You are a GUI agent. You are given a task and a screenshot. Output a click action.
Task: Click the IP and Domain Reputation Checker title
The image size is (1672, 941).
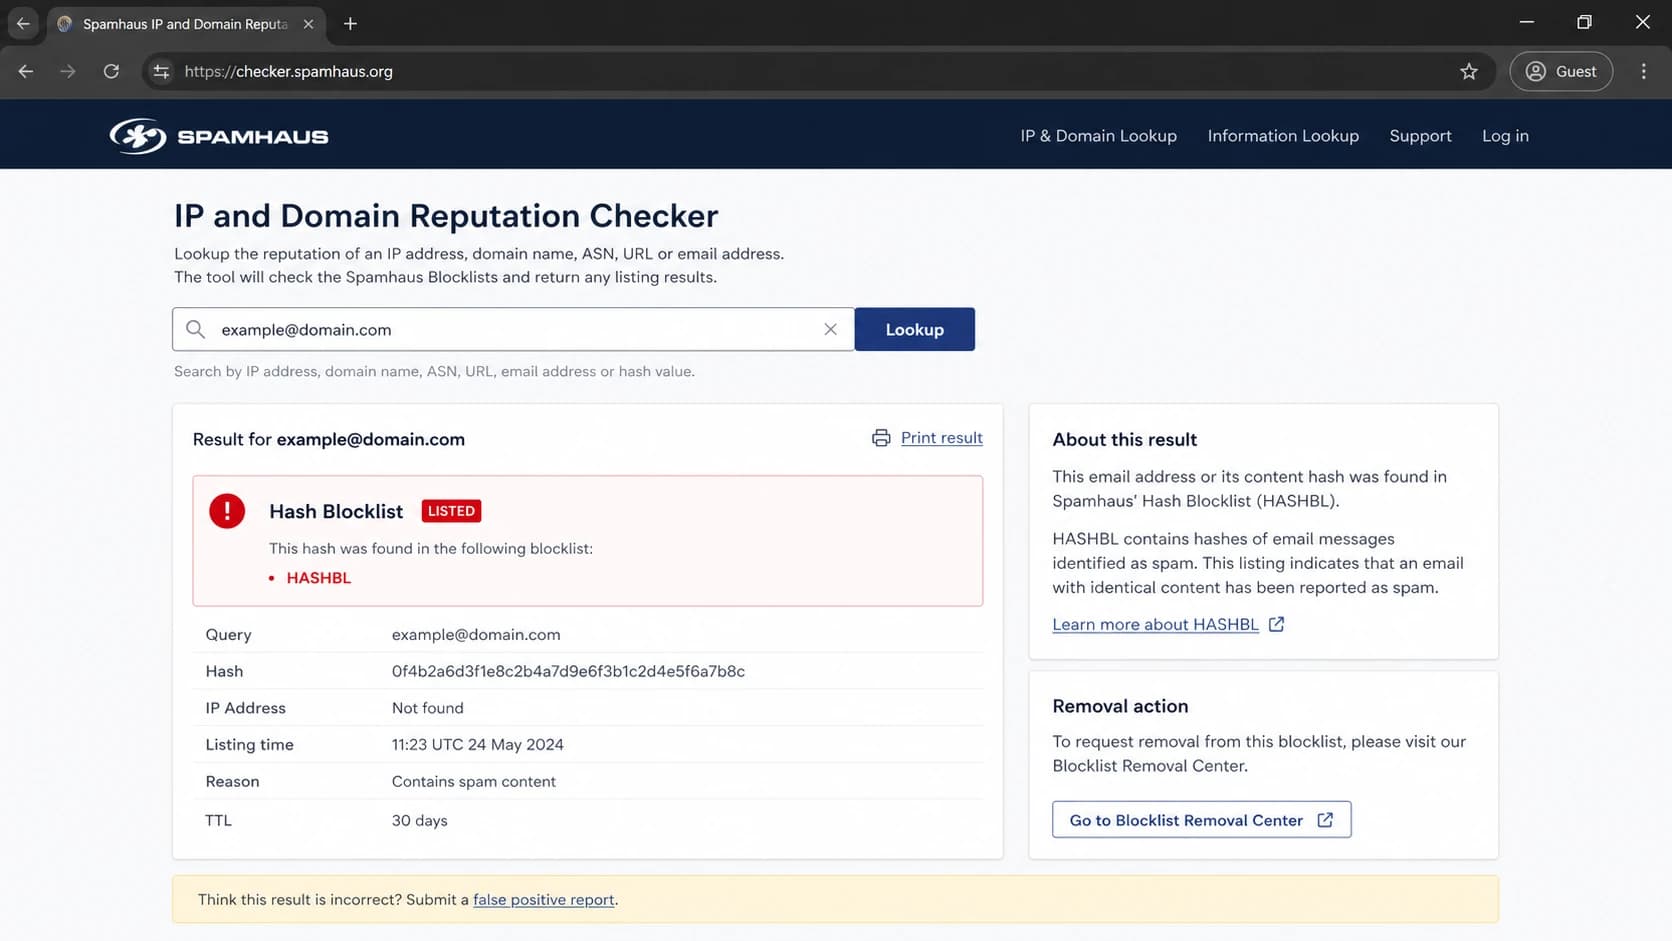pos(446,216)
